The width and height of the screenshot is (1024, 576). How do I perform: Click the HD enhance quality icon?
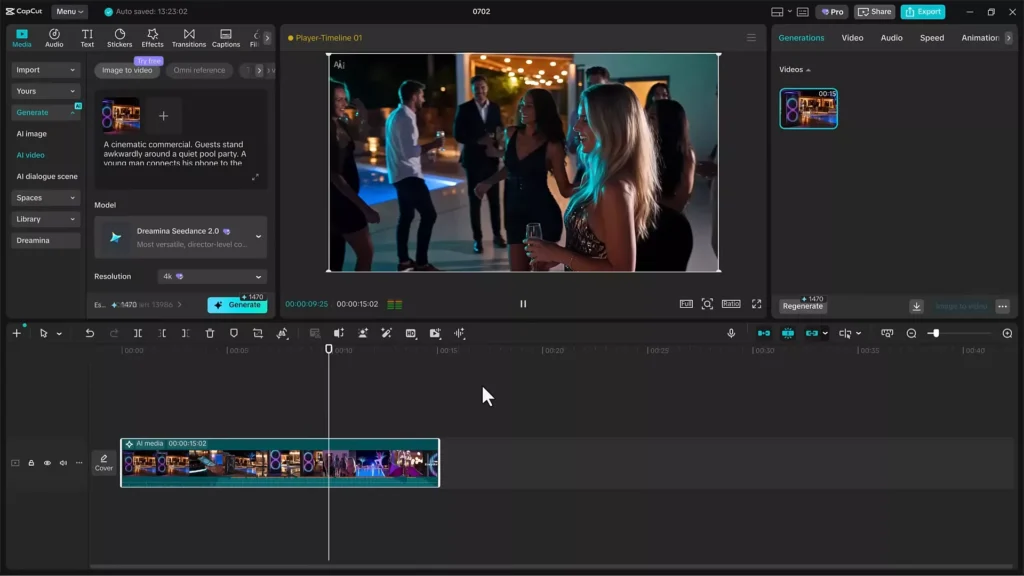coord(411,333)
